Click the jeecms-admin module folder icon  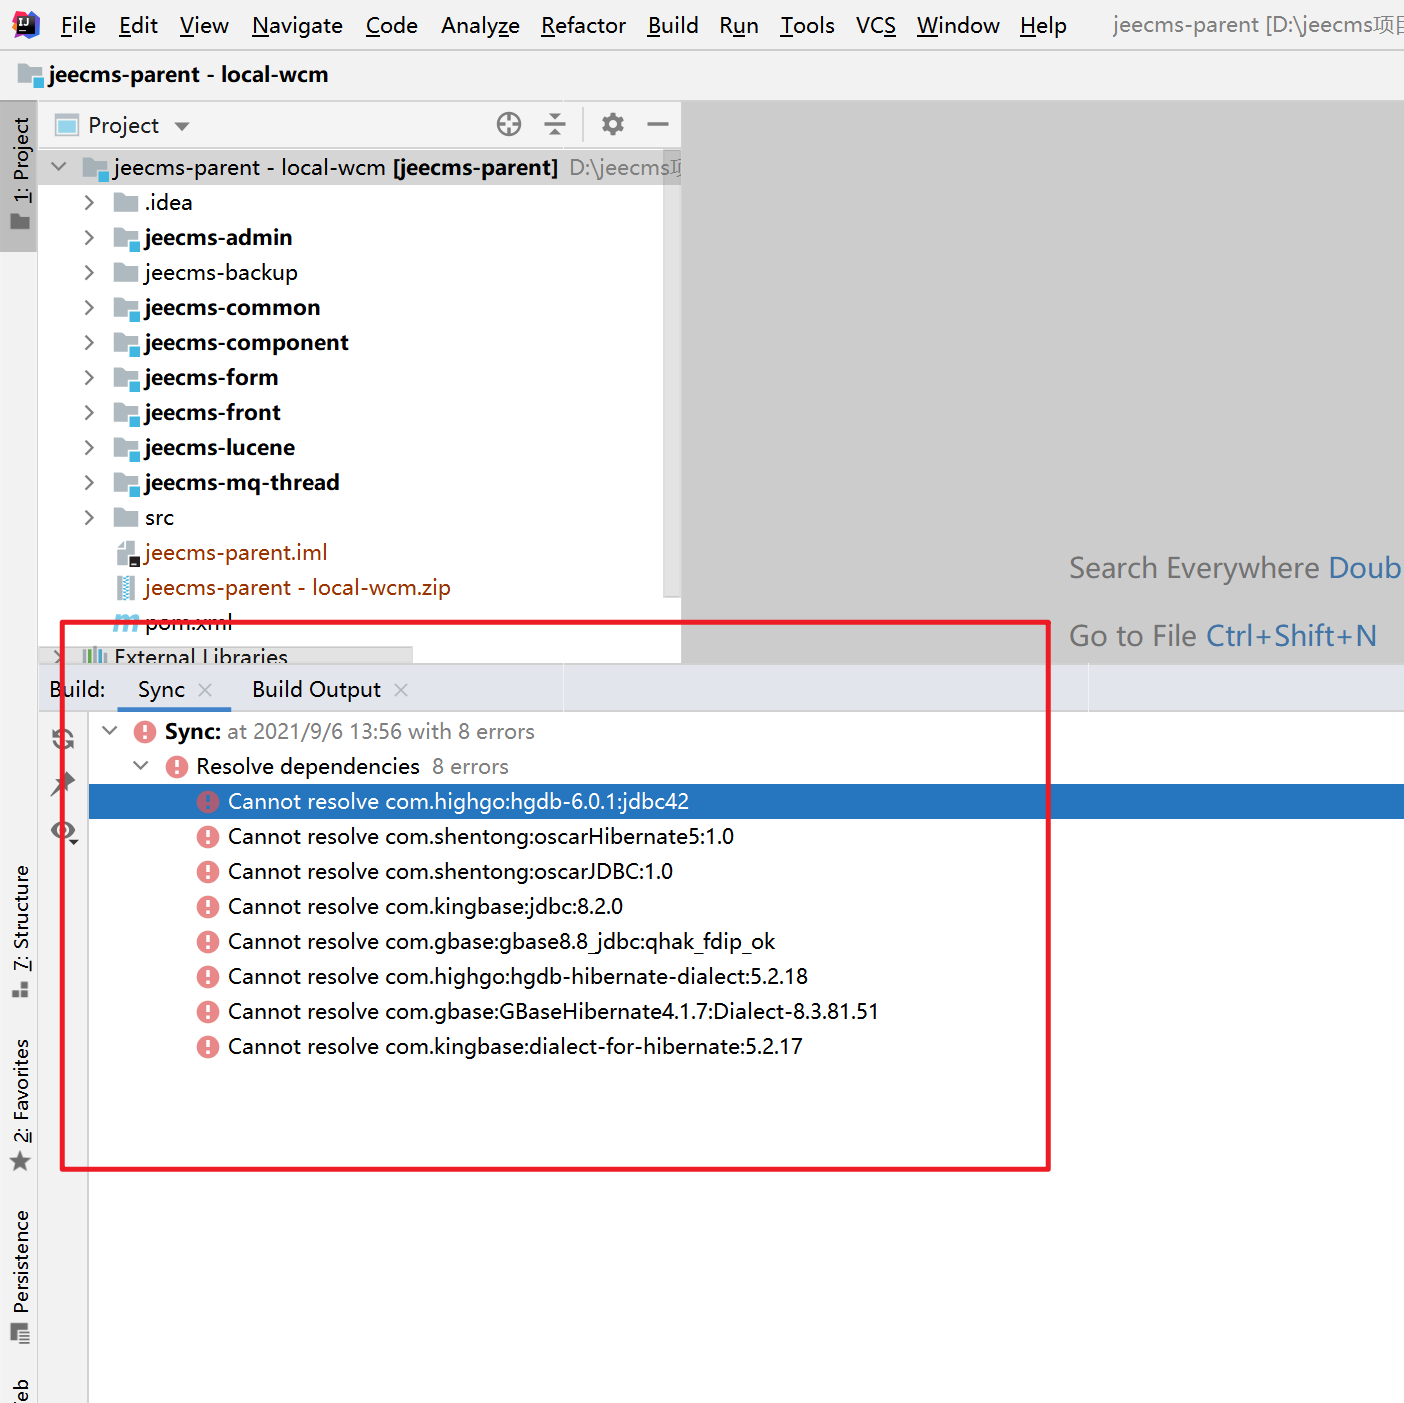126,238
